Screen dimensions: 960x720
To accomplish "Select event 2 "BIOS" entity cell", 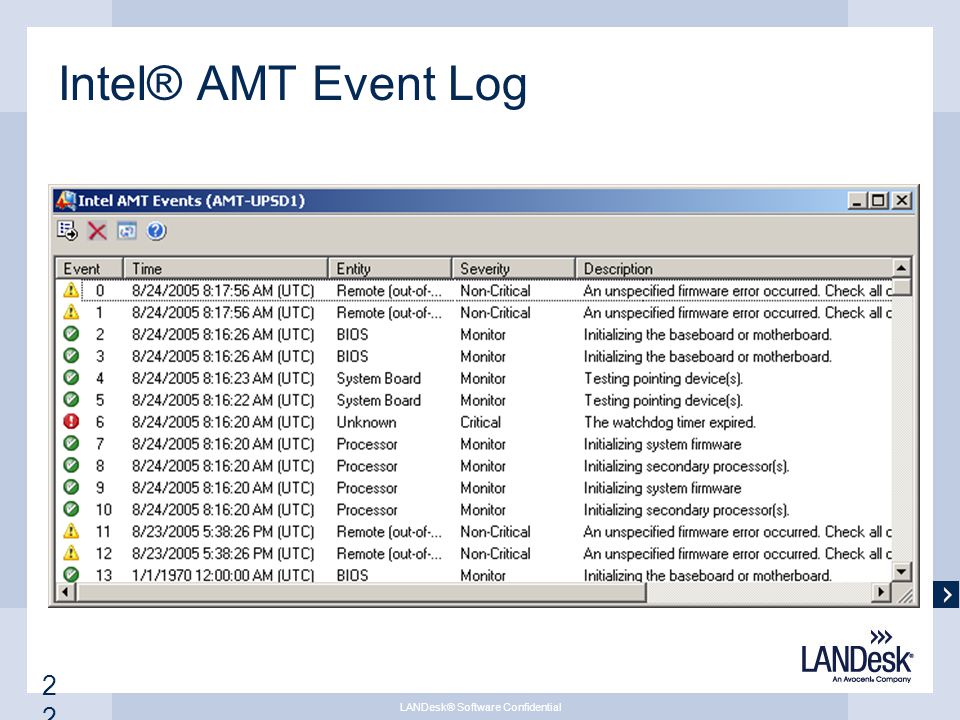I will pyautogui.click(x=352, y=335).
